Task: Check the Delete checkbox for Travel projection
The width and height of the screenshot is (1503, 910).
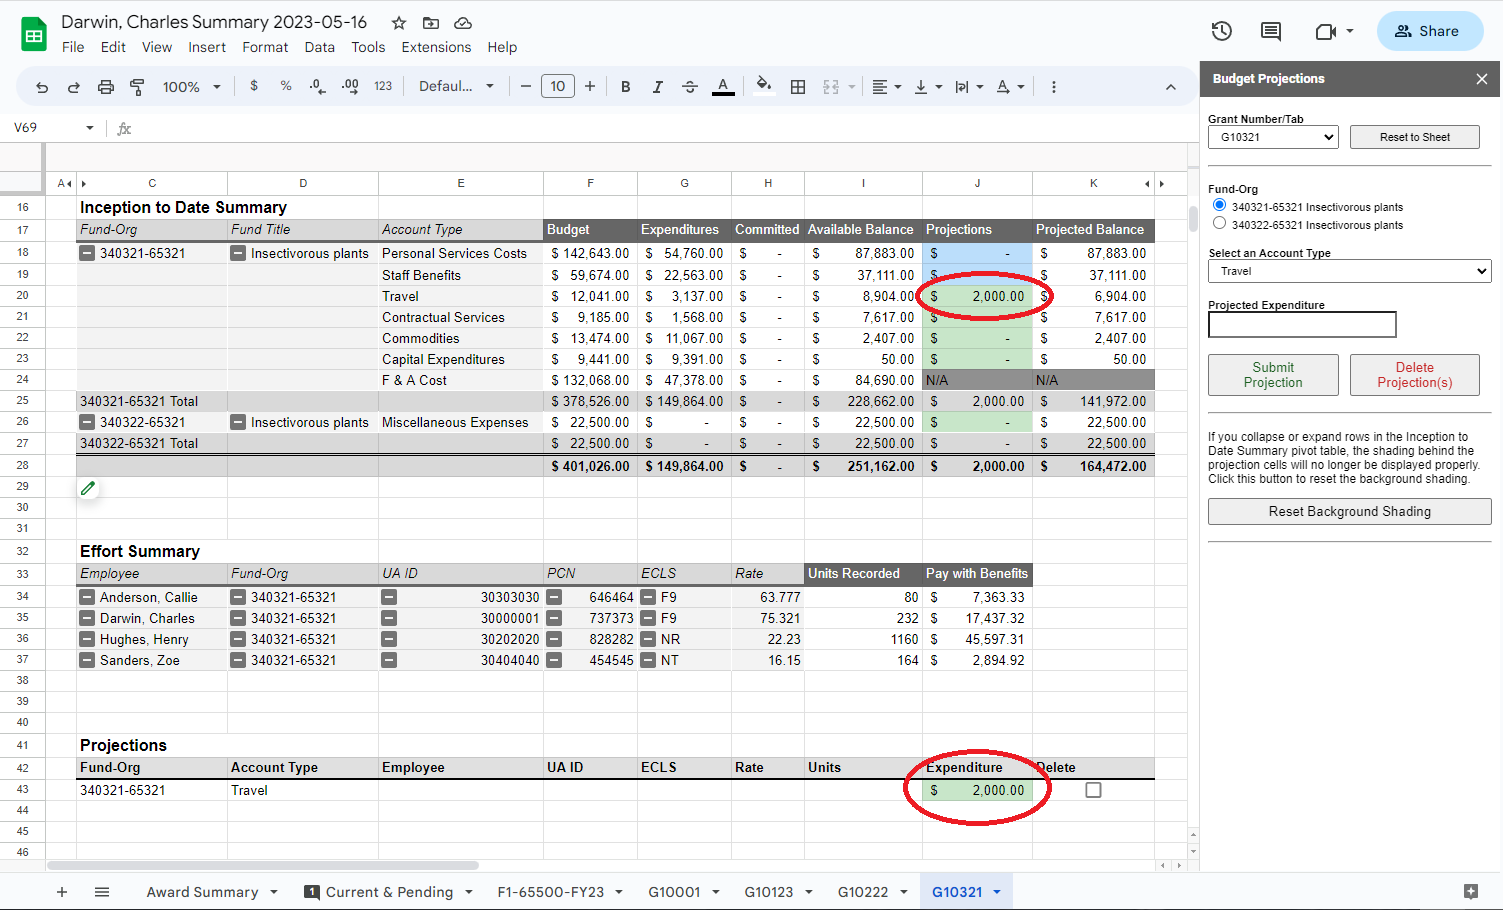Action: (x=1093, y=790)
